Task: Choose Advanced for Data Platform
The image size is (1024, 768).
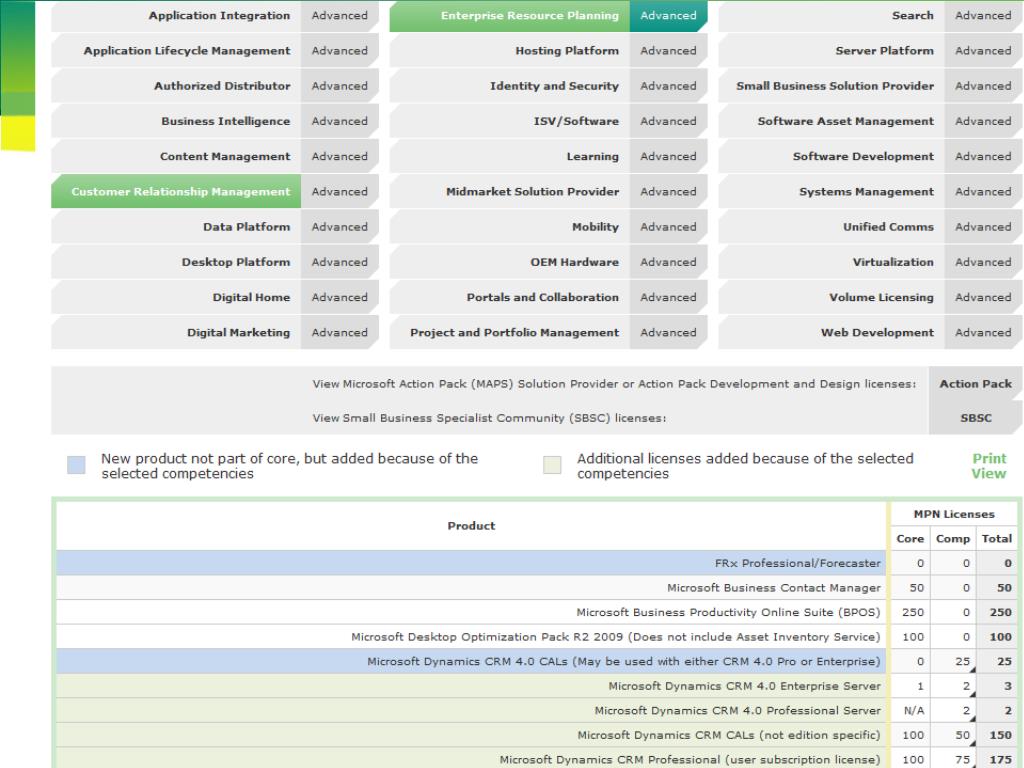Action: coord(340,227)
